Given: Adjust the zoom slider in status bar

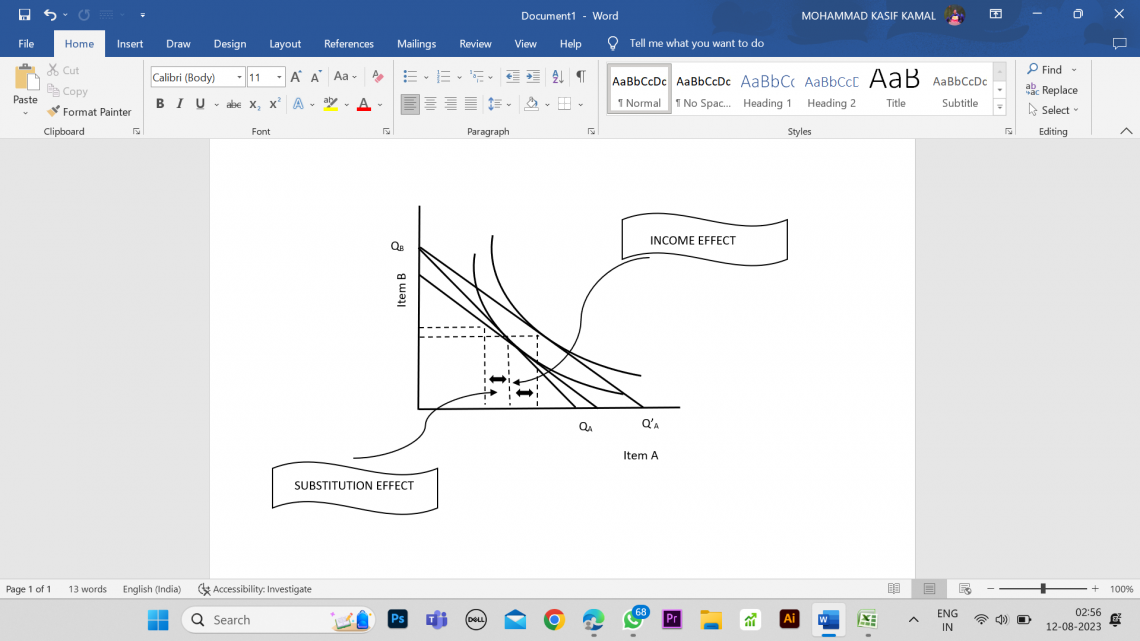Looking at the screenshot, I should tap(1043, 589).
